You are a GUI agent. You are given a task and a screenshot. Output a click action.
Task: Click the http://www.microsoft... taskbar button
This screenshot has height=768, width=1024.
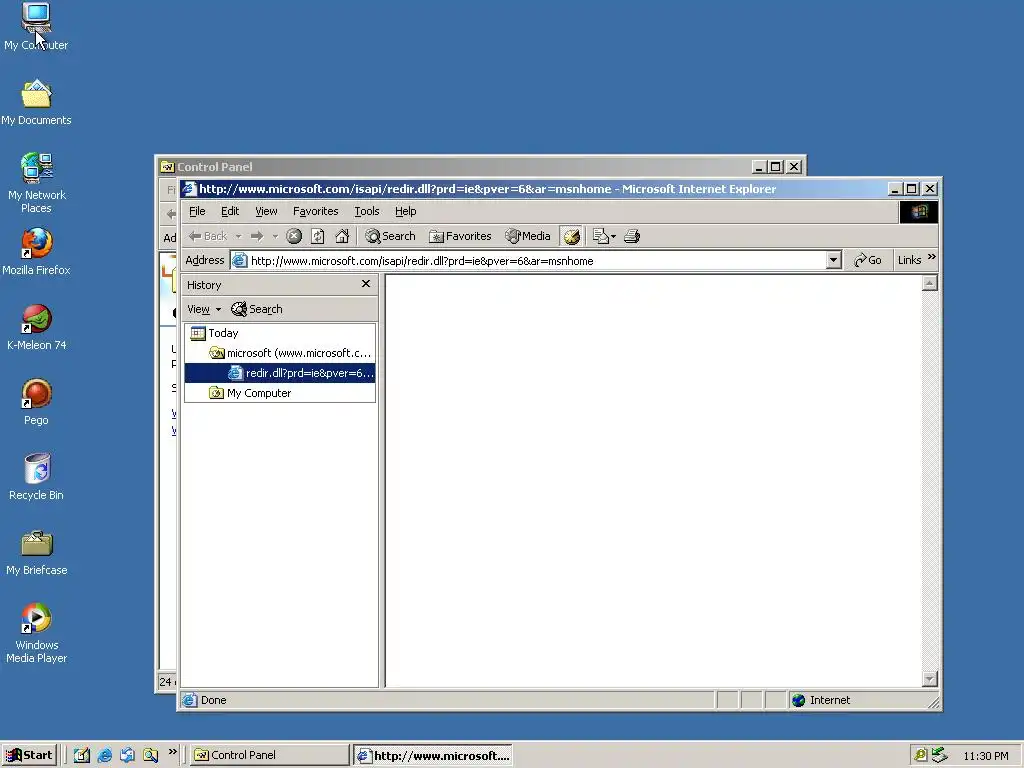click(x=433, y=756)
